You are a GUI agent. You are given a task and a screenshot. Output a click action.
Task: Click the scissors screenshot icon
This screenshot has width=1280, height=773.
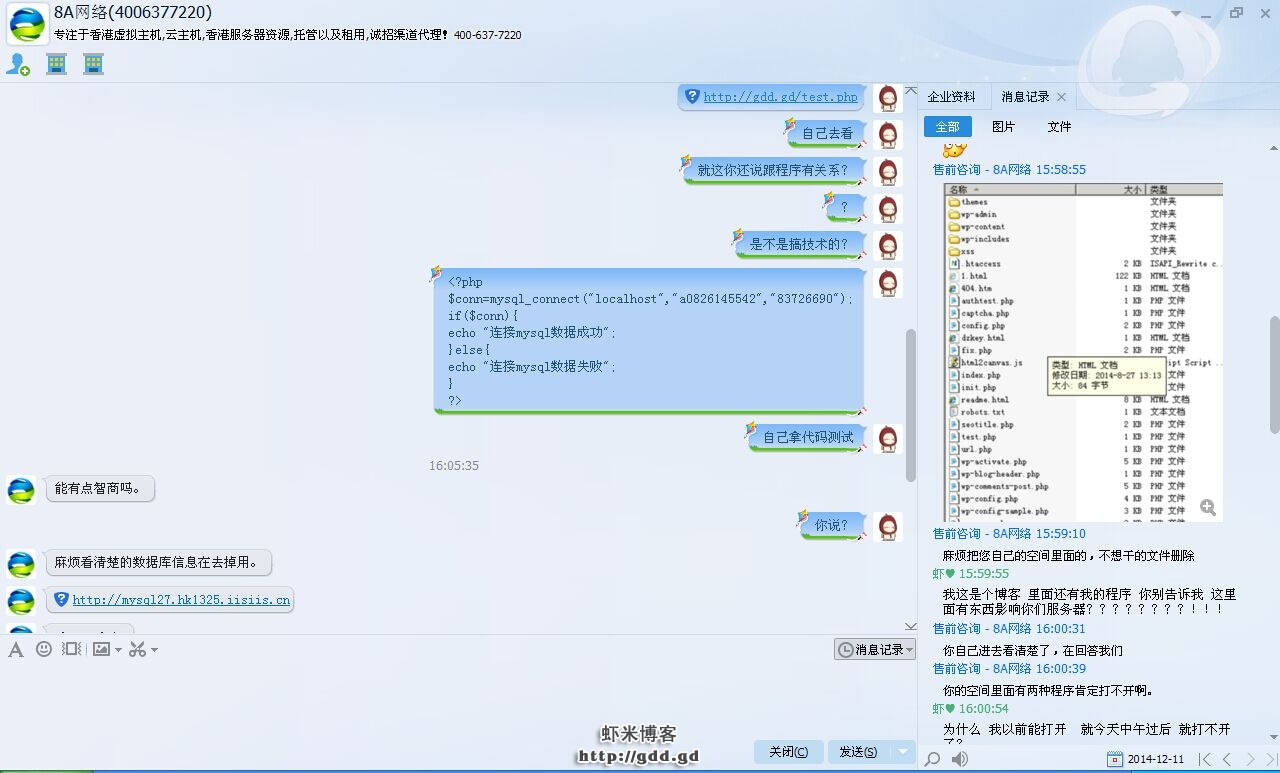click(x=137, y=650)
